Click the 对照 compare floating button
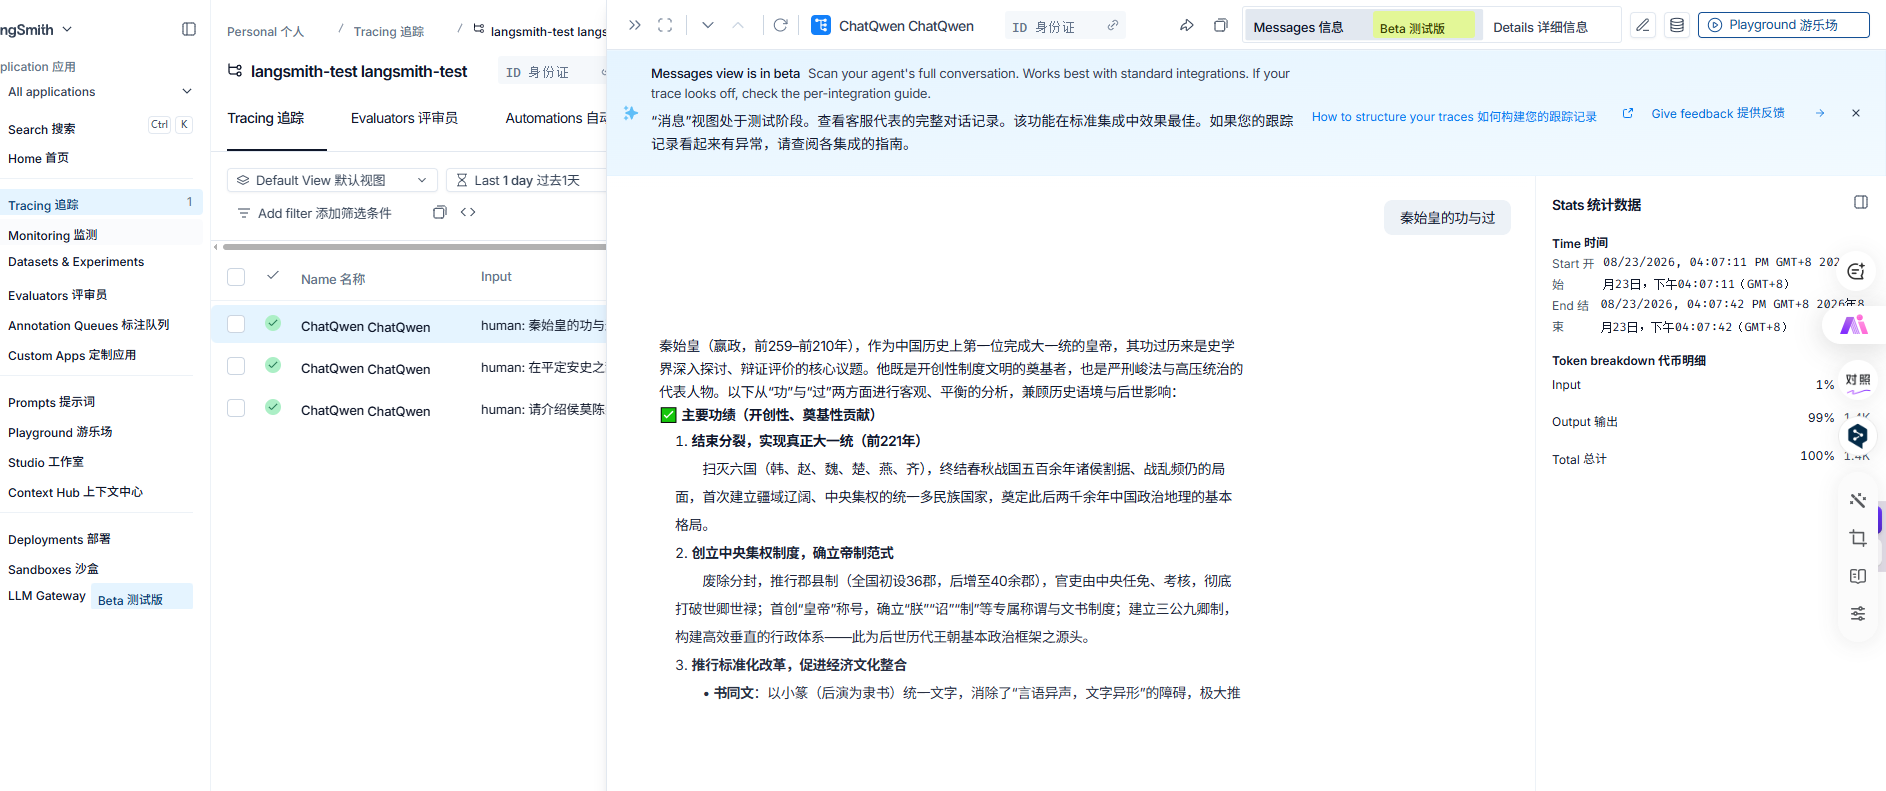This screenshot has height=791, width=1886. (1858, 381)
